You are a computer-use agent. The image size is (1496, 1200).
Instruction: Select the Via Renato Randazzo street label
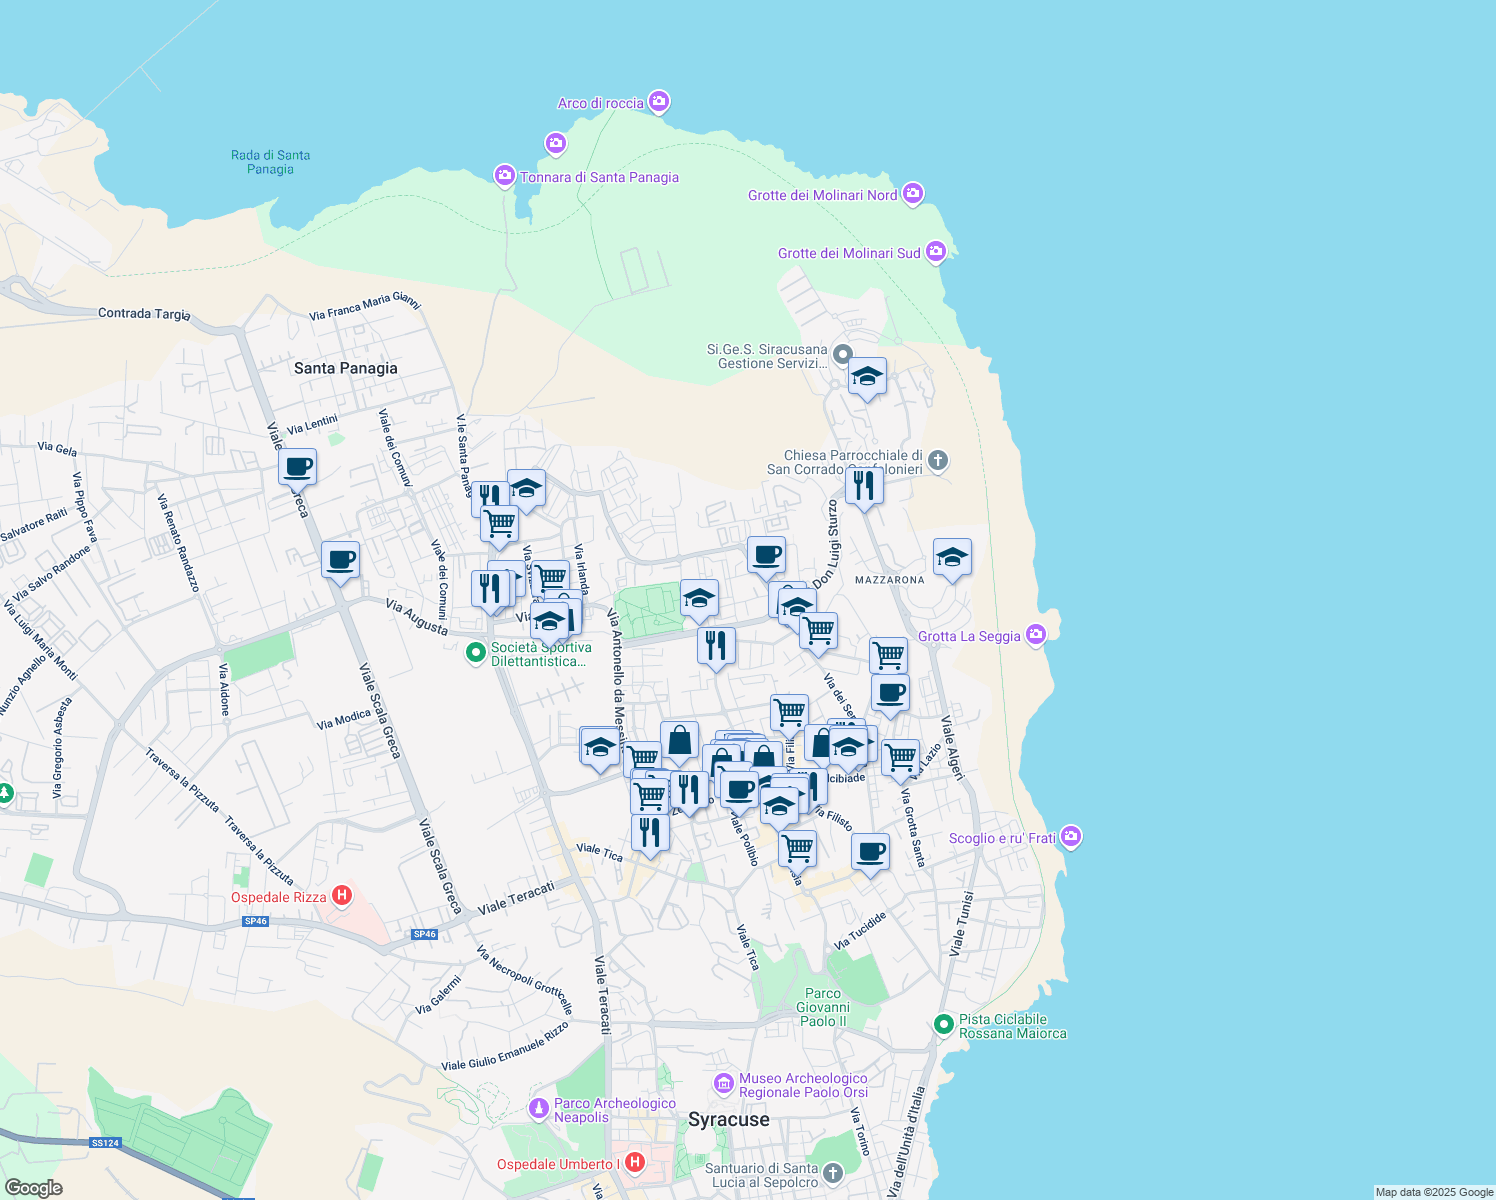point(178,543)
